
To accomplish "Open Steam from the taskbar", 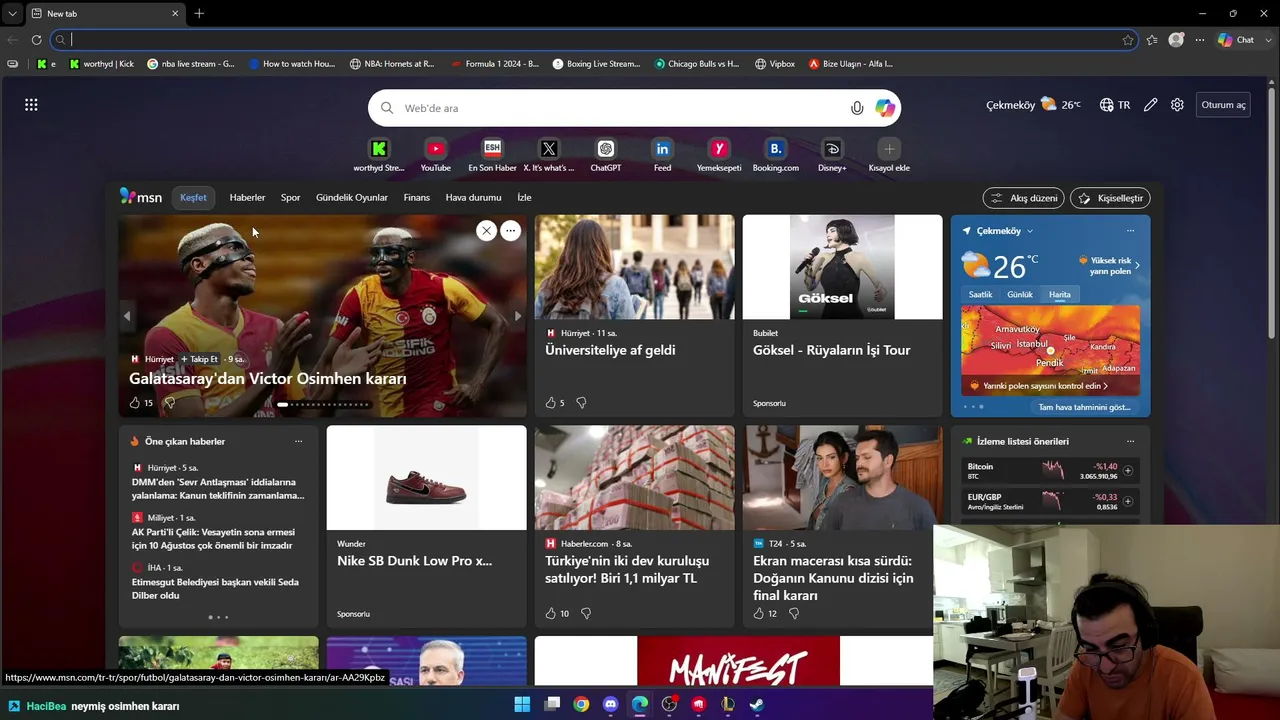I will click(757, 705).
